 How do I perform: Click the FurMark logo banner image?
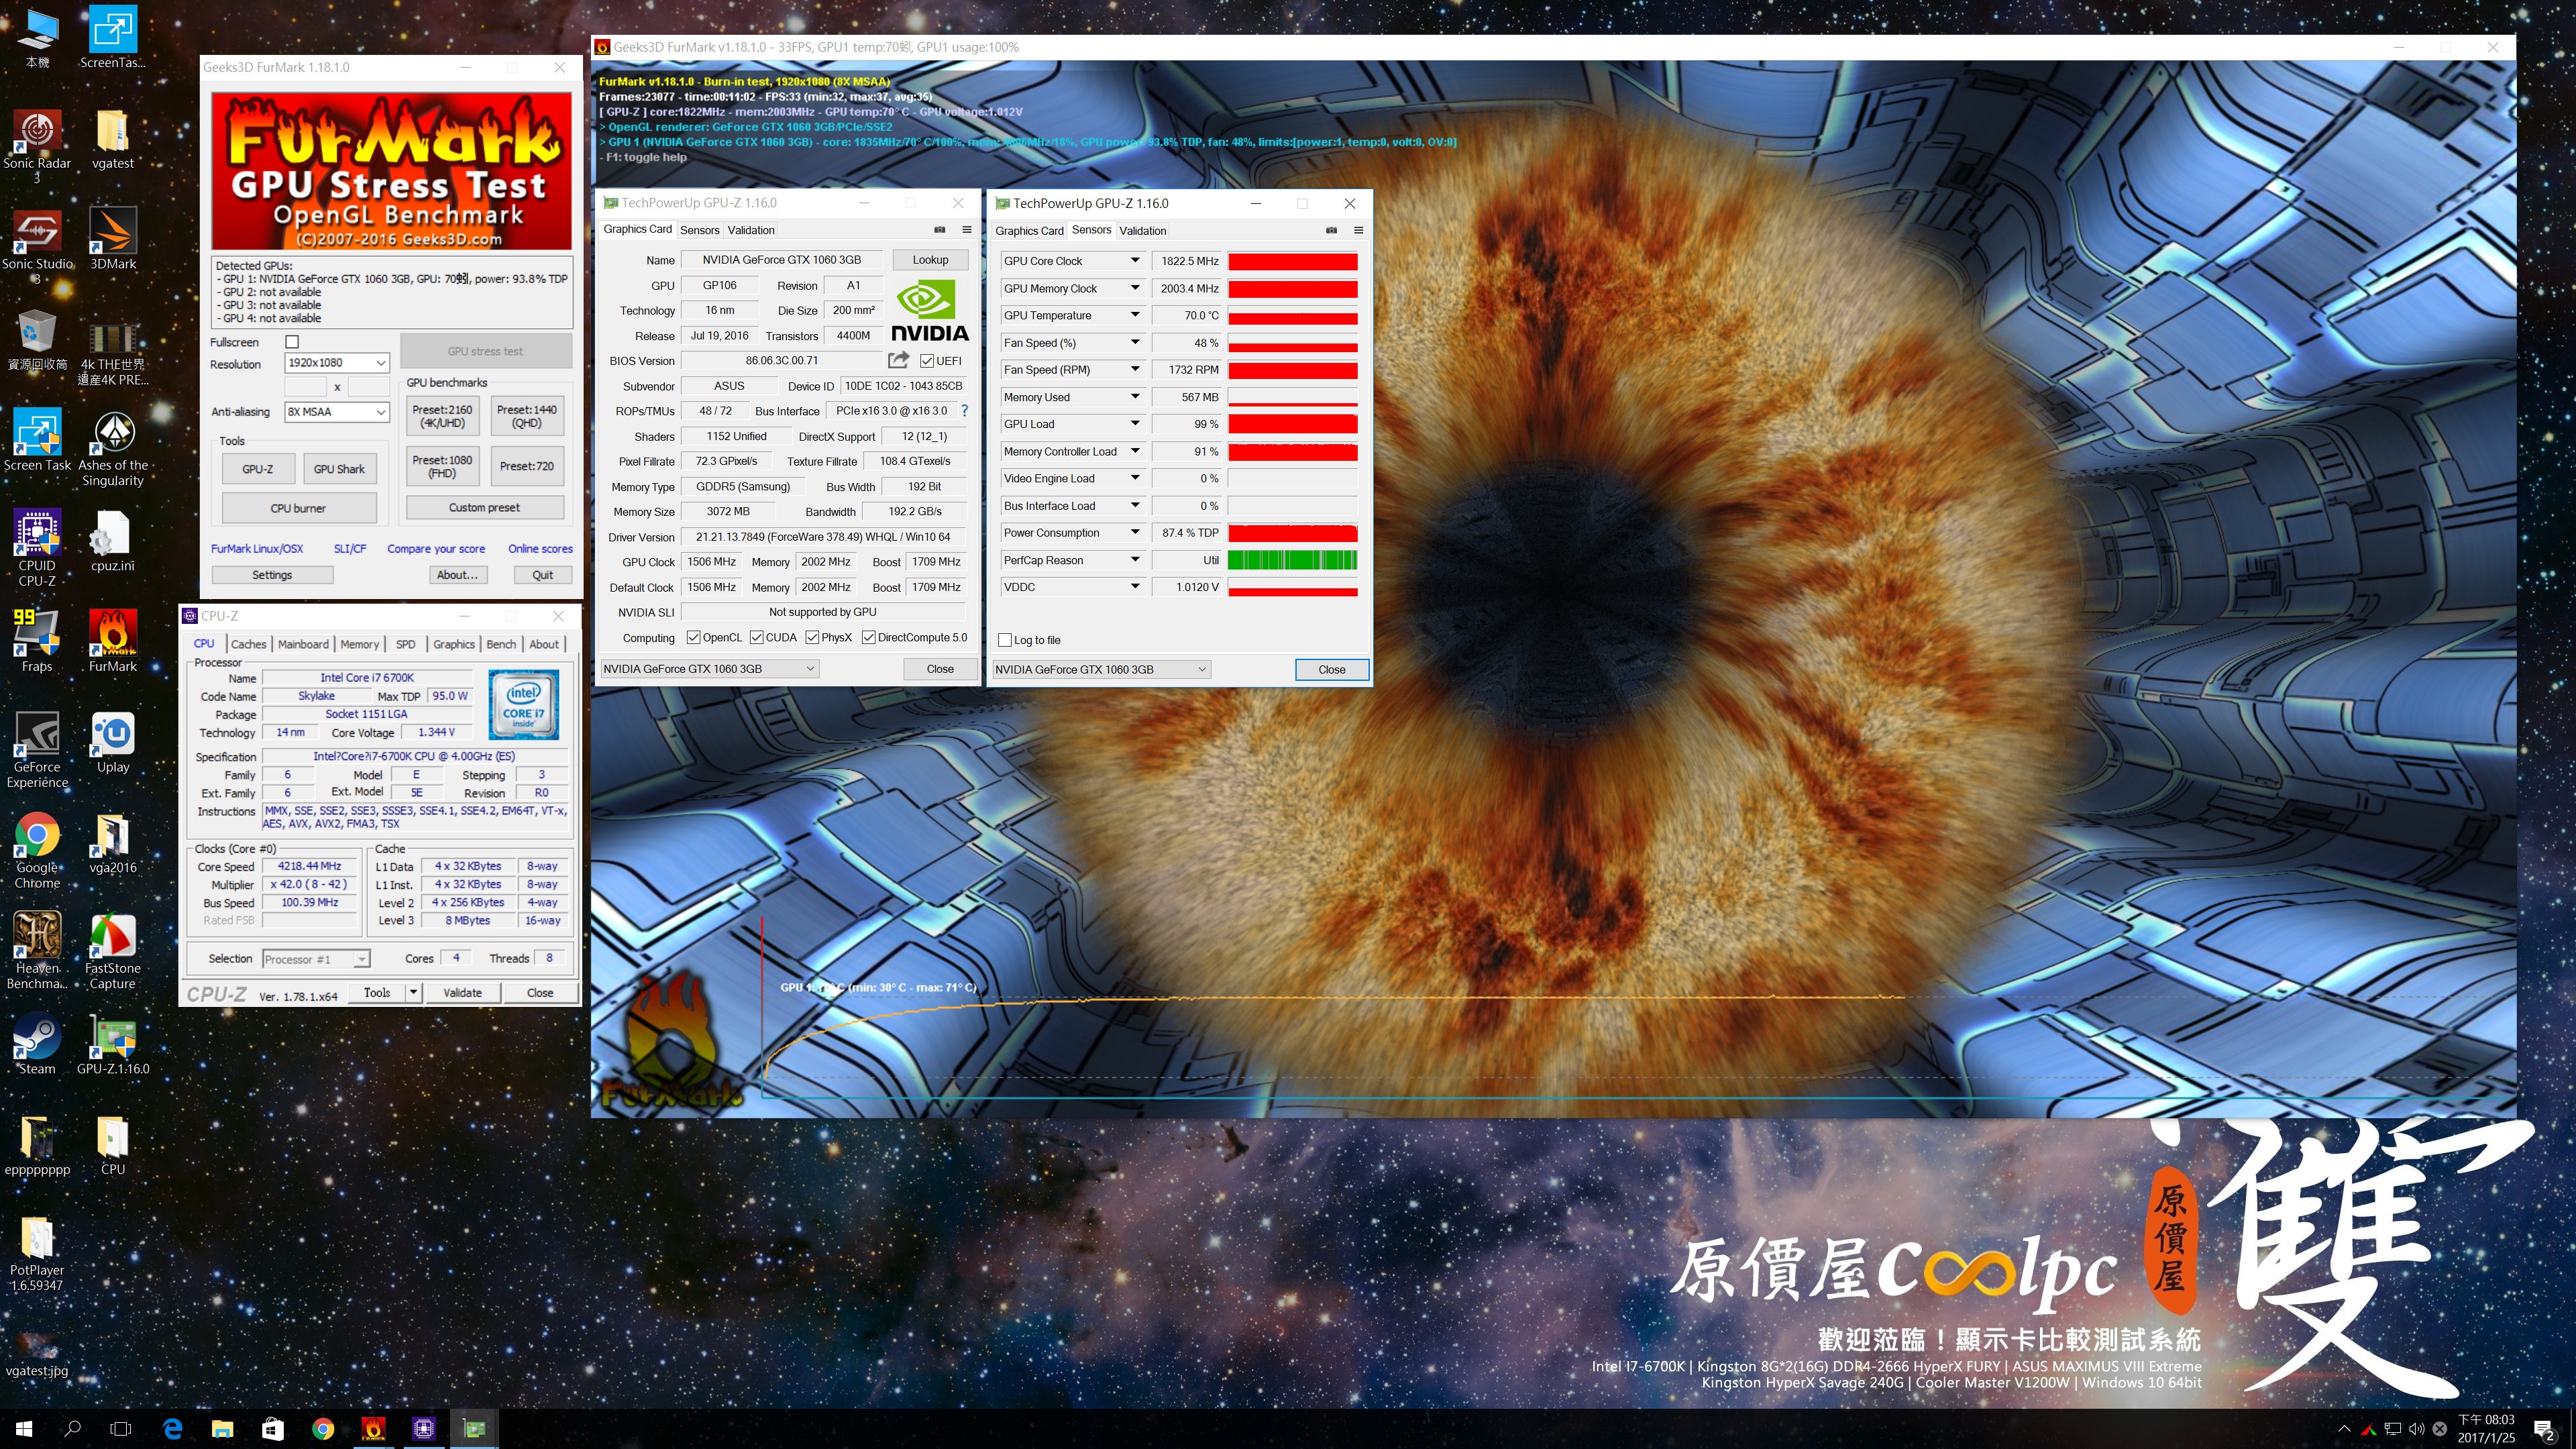pos(391,171)
